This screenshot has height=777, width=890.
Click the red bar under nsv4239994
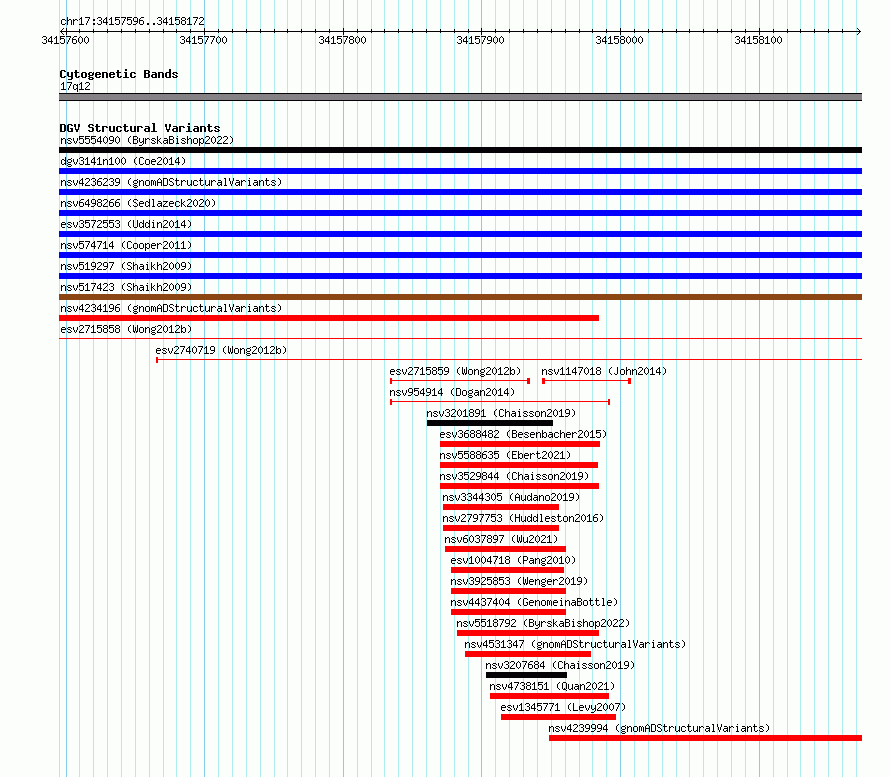click(706, 738)
